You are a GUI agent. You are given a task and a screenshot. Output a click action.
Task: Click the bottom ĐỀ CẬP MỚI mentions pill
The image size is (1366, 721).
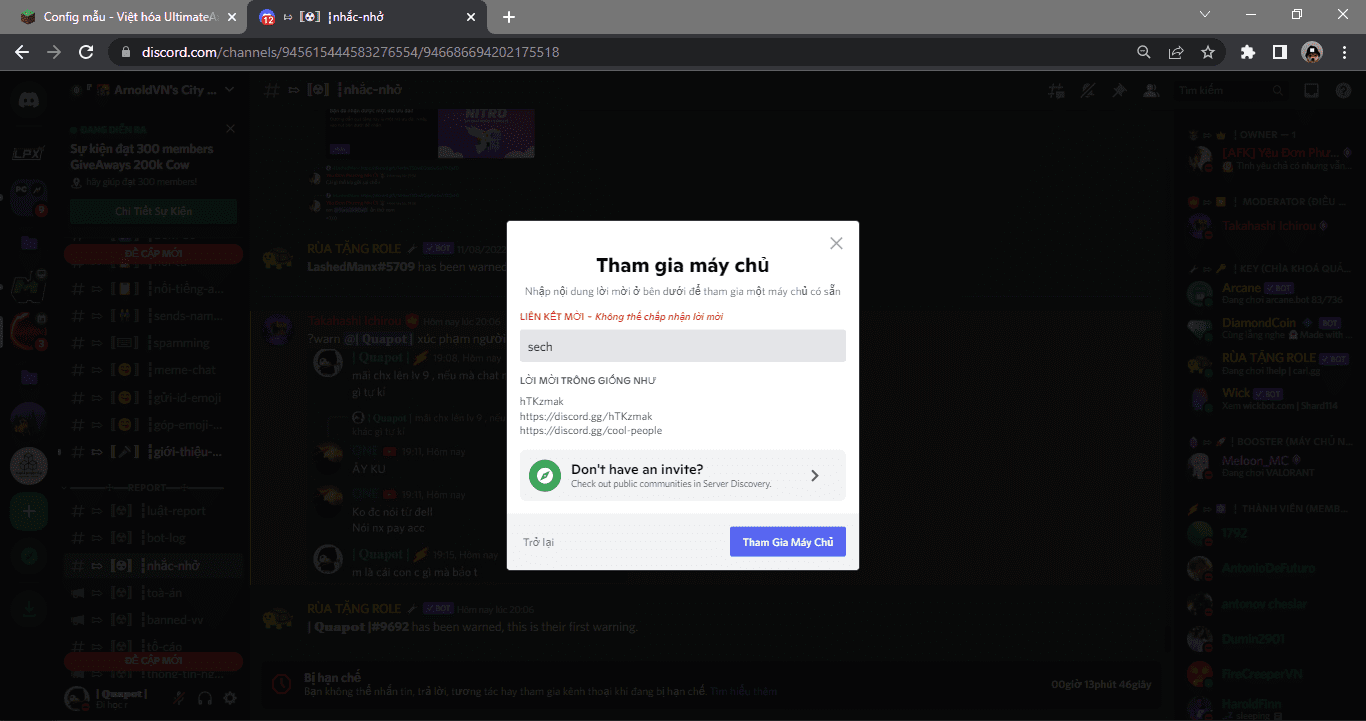pos(153,661)
